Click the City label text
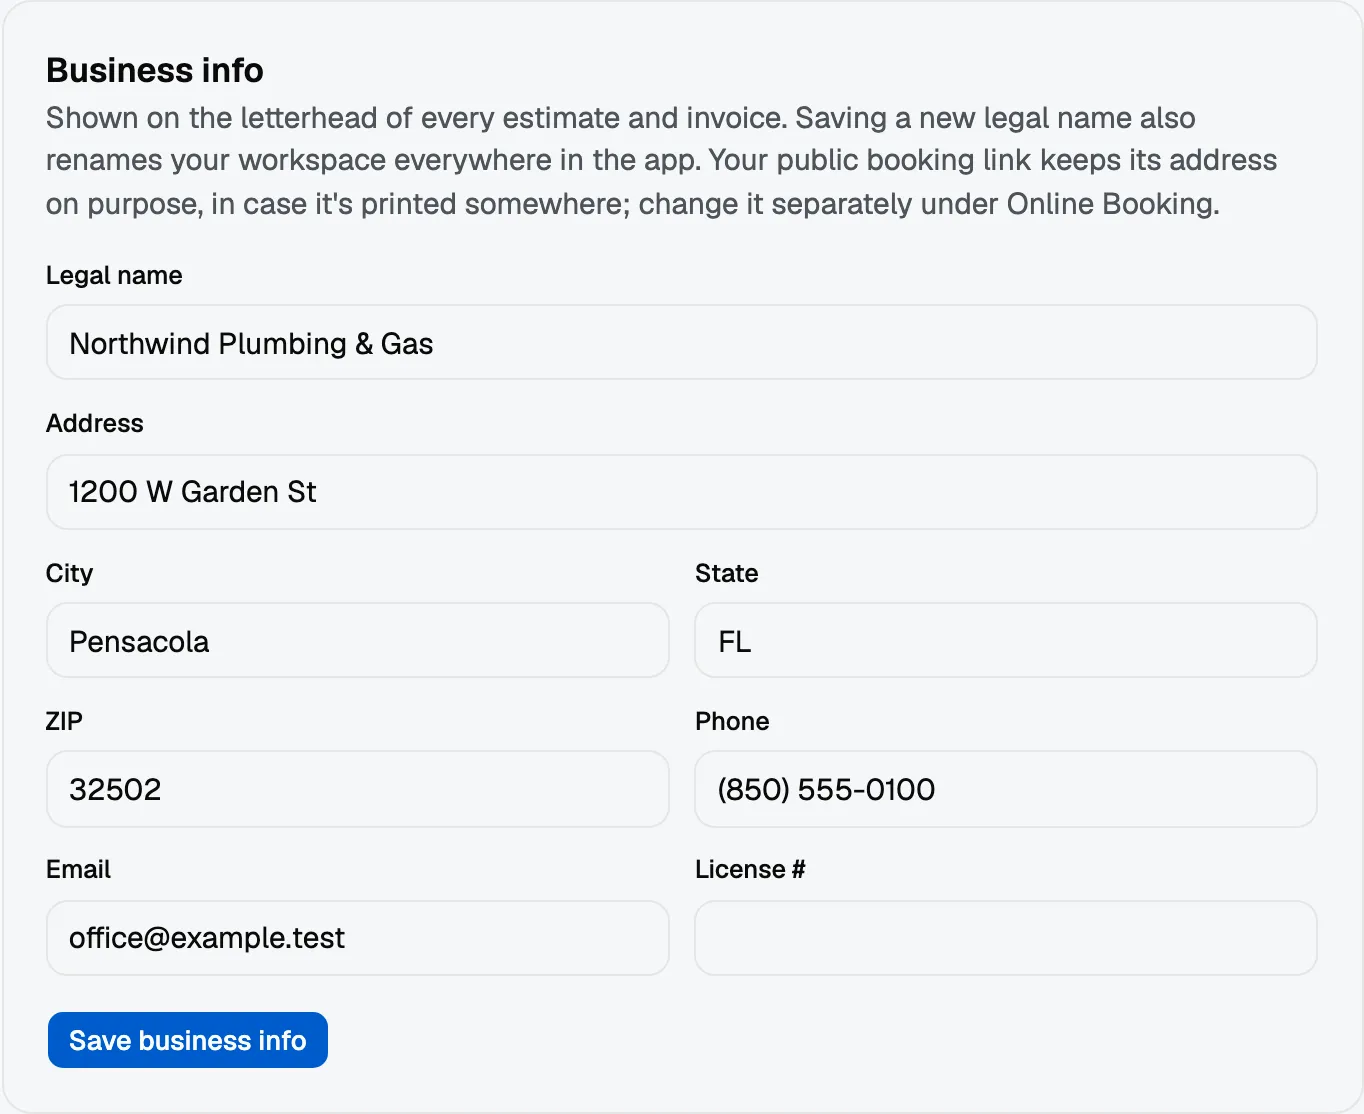The width and height of the screenshot is (1364, 1114). (69, 573)
